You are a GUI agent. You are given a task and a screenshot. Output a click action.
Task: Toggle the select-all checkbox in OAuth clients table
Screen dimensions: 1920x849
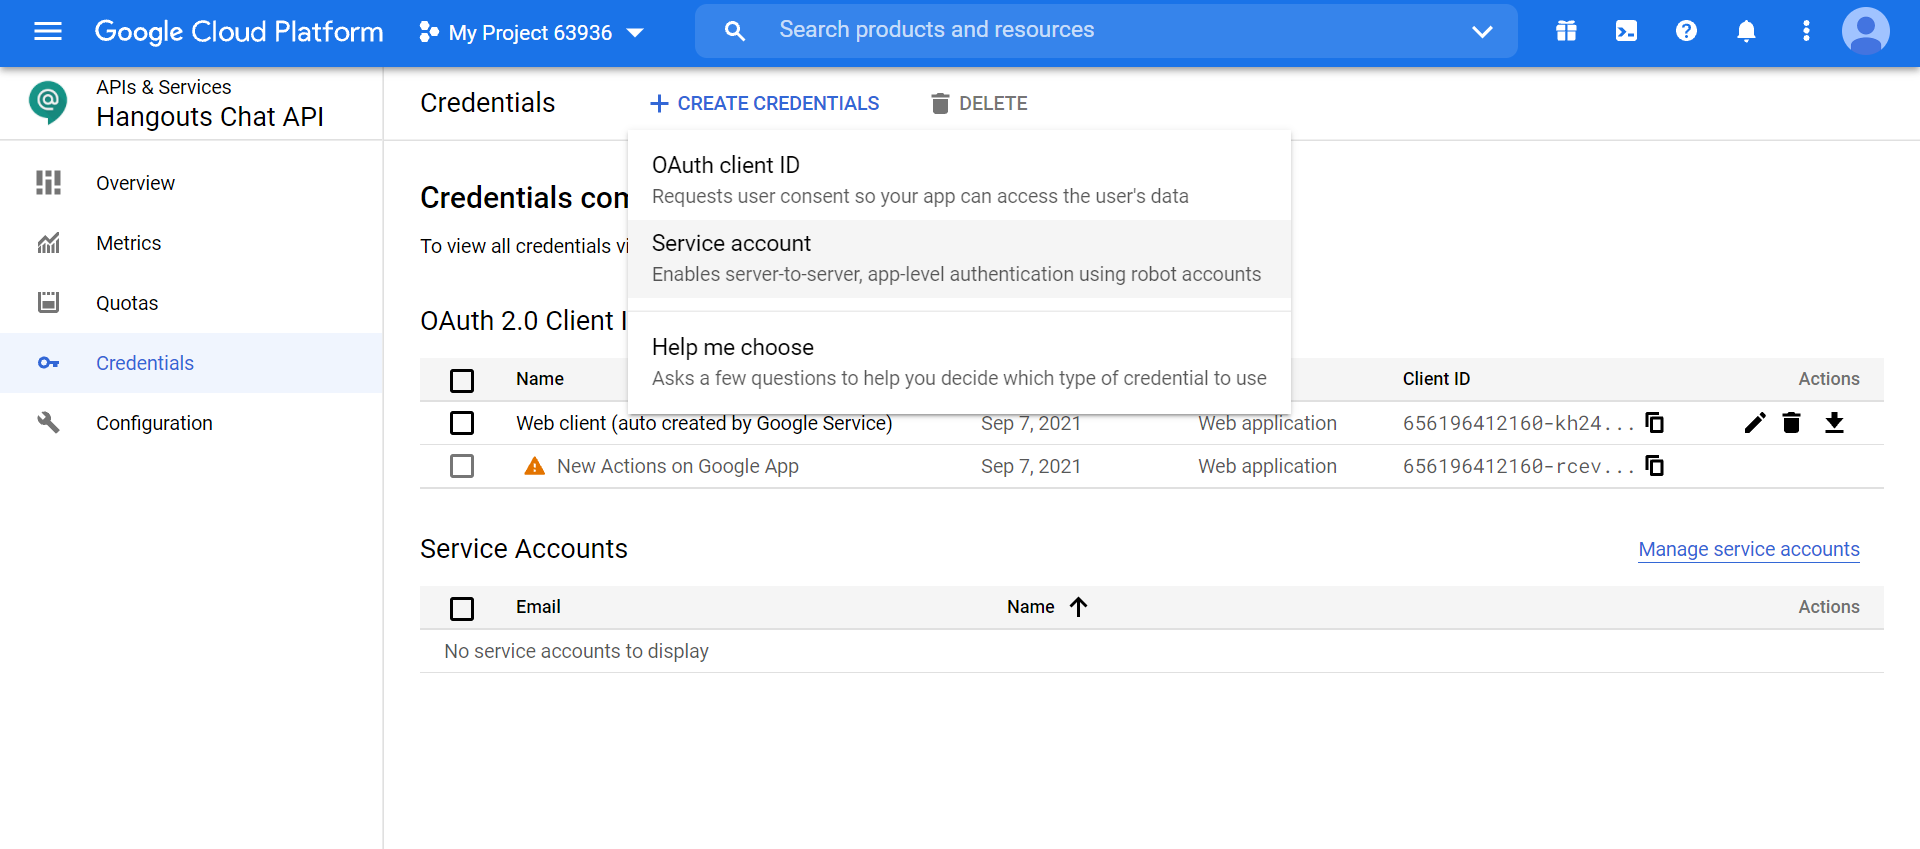coord(462,380)
